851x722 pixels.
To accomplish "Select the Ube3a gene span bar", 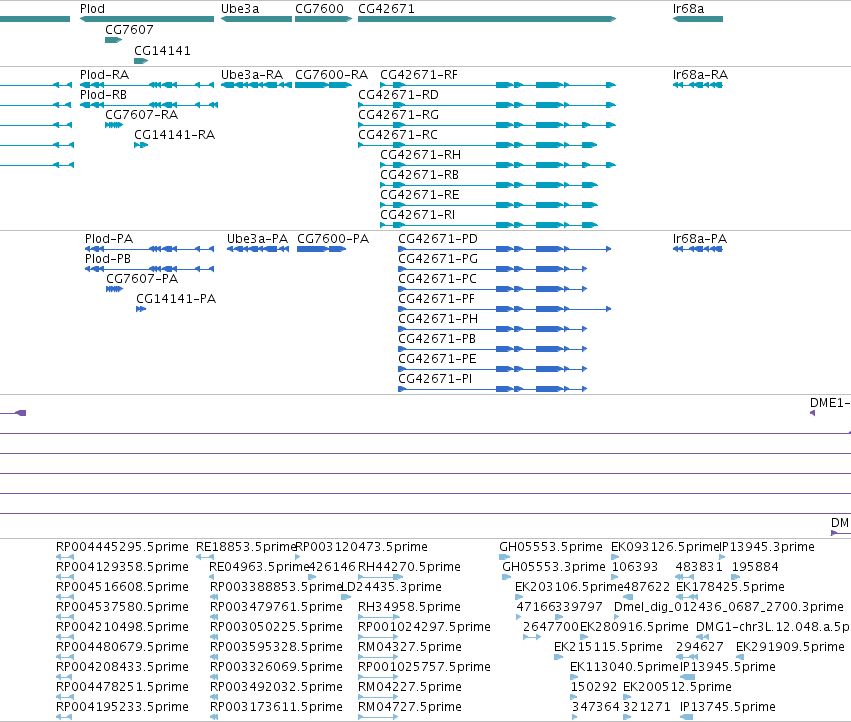I will click(256, 19).
